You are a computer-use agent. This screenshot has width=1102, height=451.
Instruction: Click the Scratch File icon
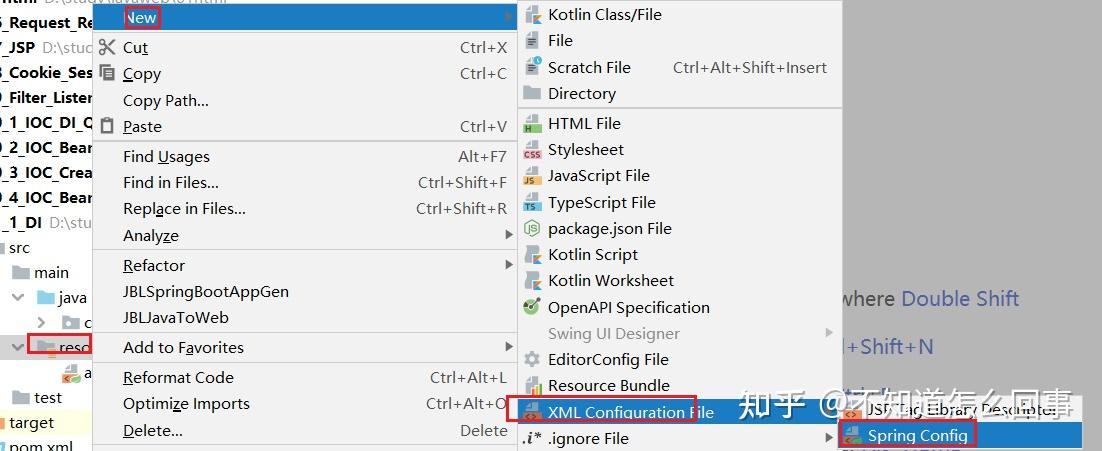click(532, 68)
